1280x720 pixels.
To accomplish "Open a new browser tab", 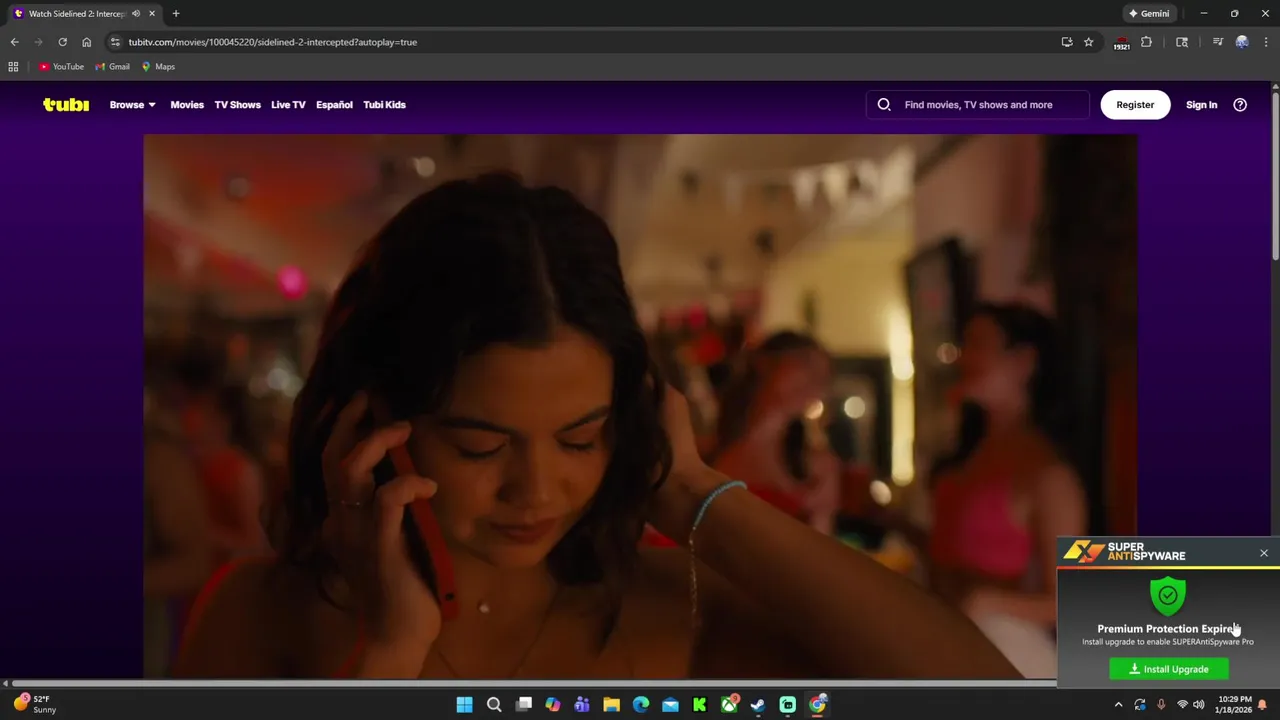I will point(176,14).
